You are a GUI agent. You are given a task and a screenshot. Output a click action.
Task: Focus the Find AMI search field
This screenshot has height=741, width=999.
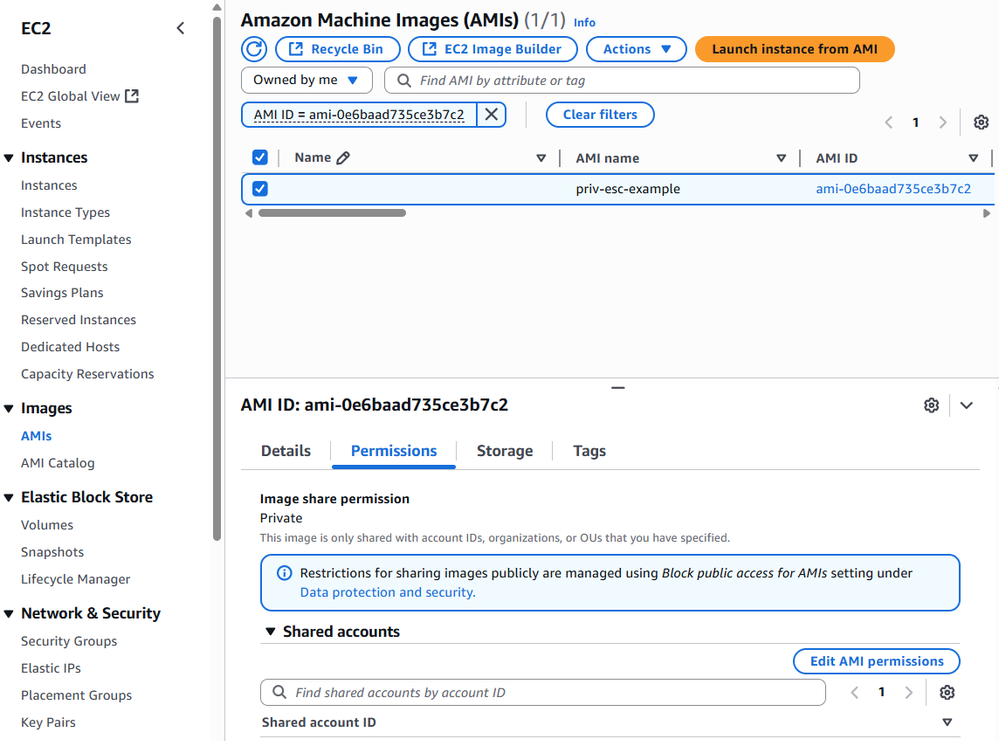[x=622, y=80]
